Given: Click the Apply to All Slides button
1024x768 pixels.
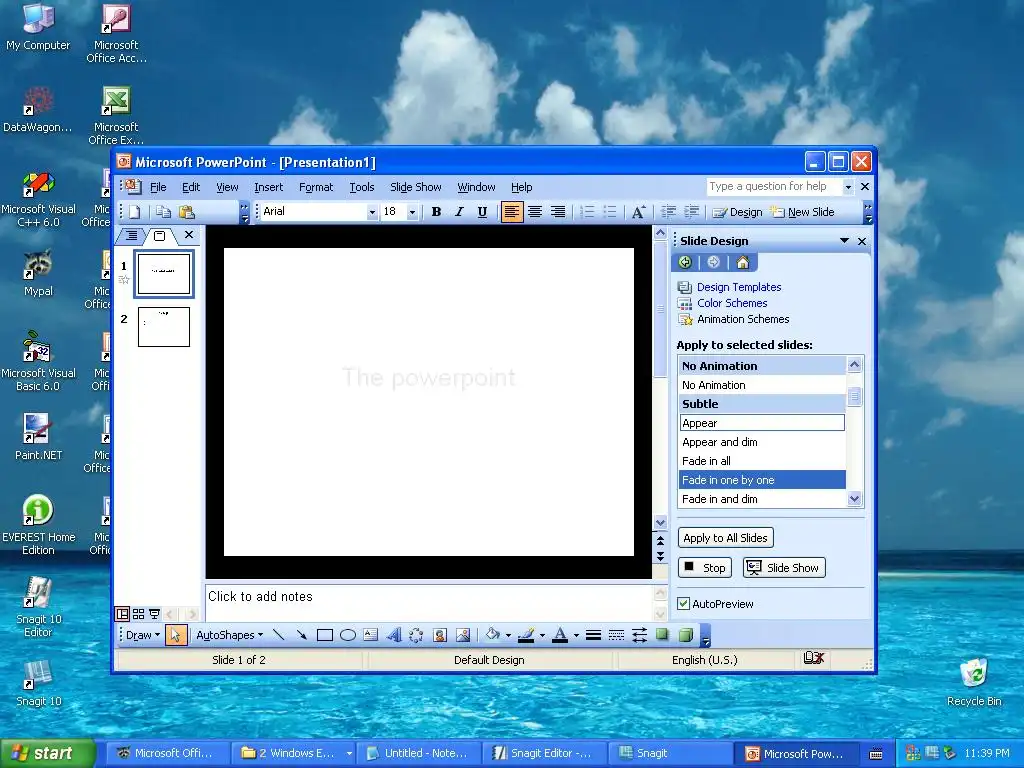Looking at the screenshot, I should click(x=726, y=538).
